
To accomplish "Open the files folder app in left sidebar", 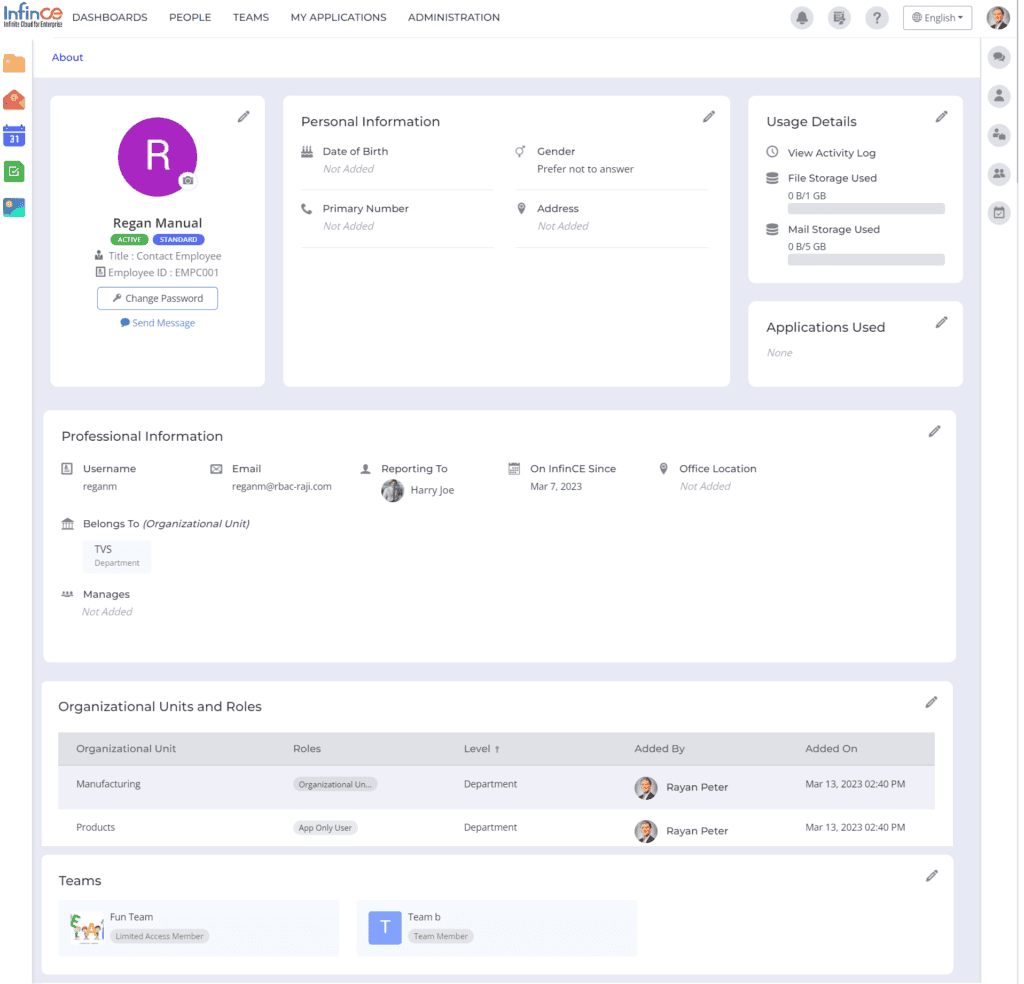I will click(x=14, y=64).
